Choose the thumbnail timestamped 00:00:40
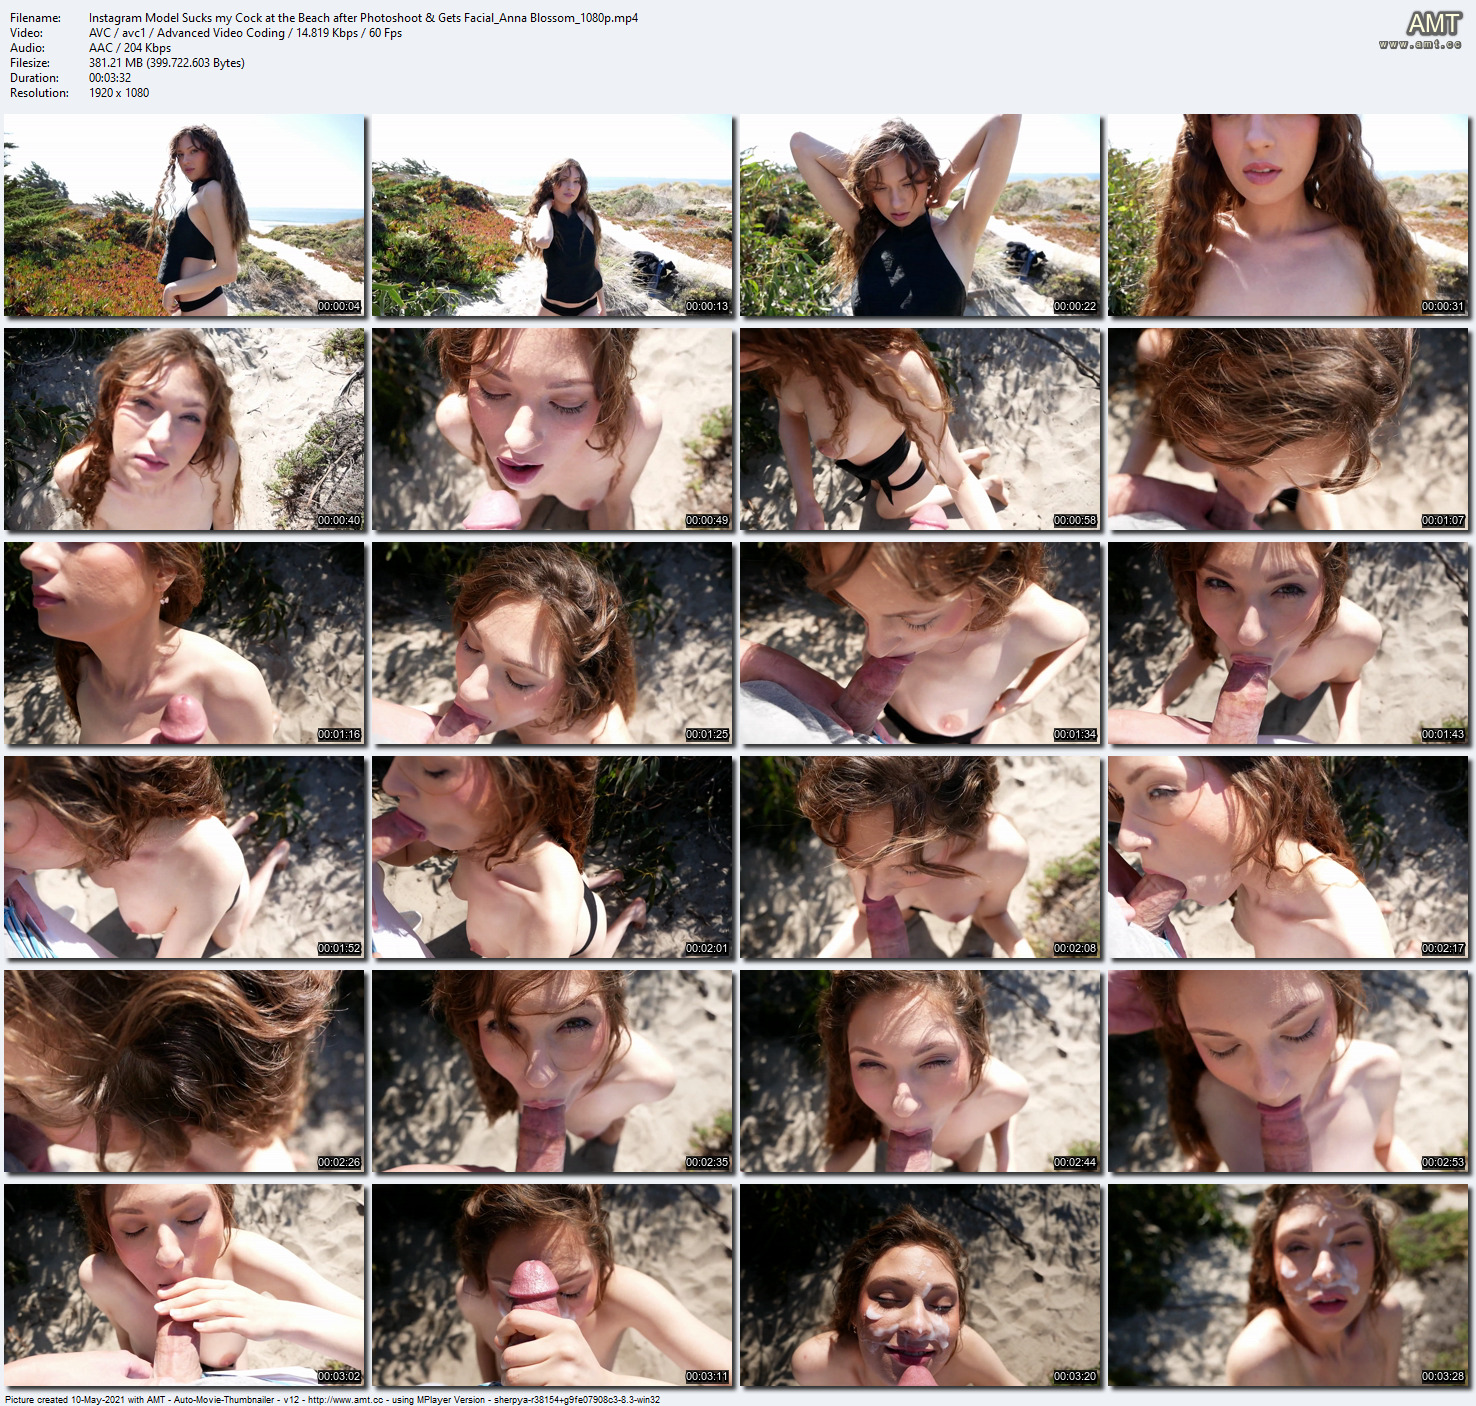This screenshot has width=1476, height=1406. pyautogui.click(x=184, y=429)
